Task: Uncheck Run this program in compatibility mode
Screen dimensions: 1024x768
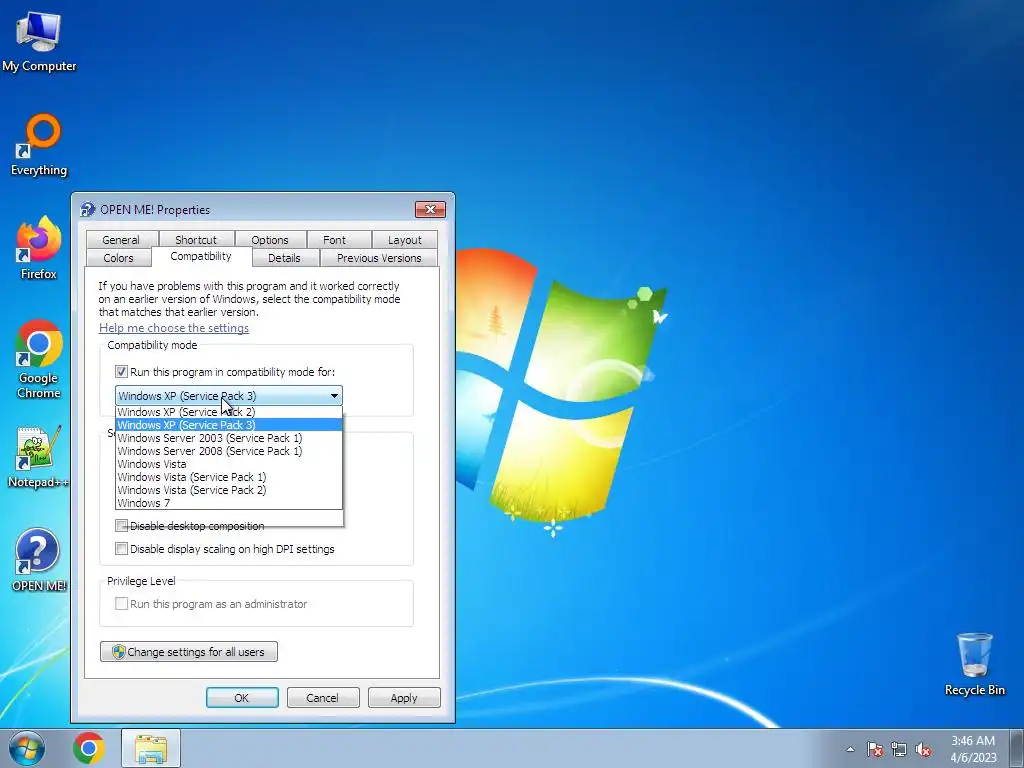Action: 121,372
